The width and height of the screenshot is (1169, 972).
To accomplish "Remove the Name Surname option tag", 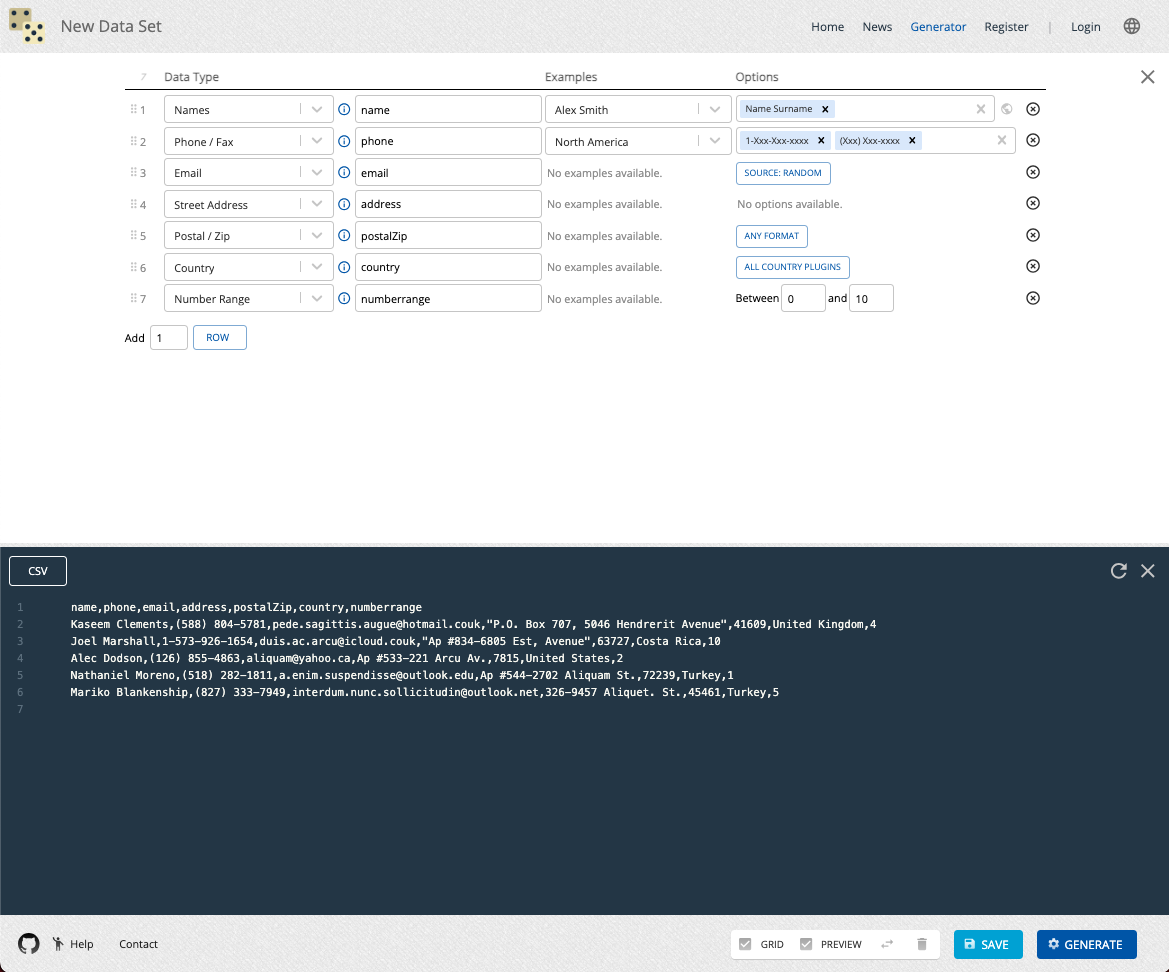I will 825,109.
